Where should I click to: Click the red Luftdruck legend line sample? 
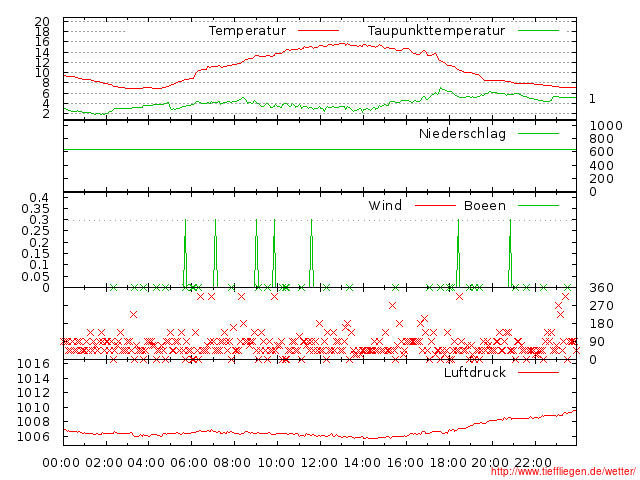click(538, 372)
